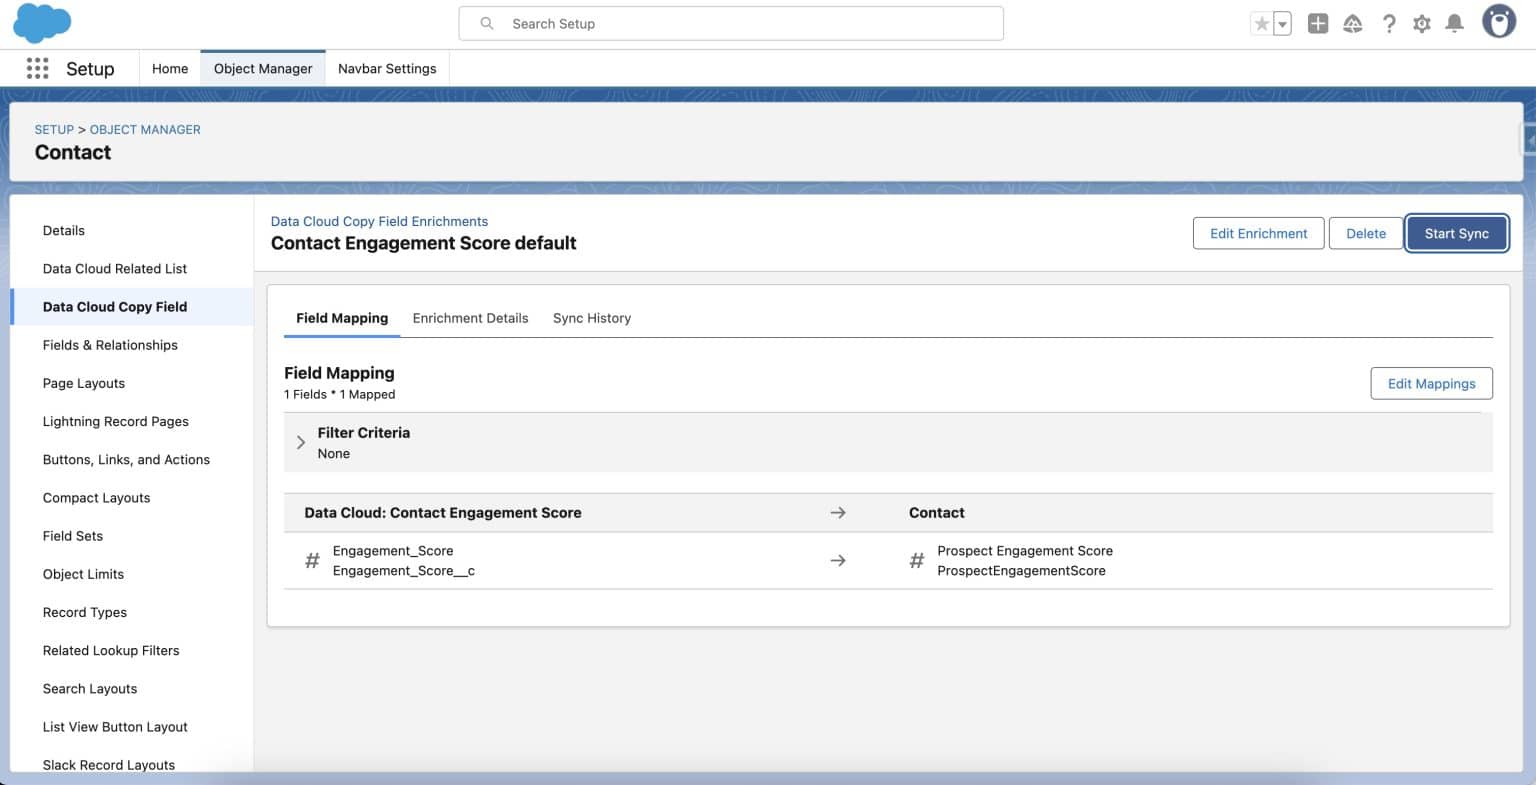Open the global actions plus icon

click(x=1318, y=23)
